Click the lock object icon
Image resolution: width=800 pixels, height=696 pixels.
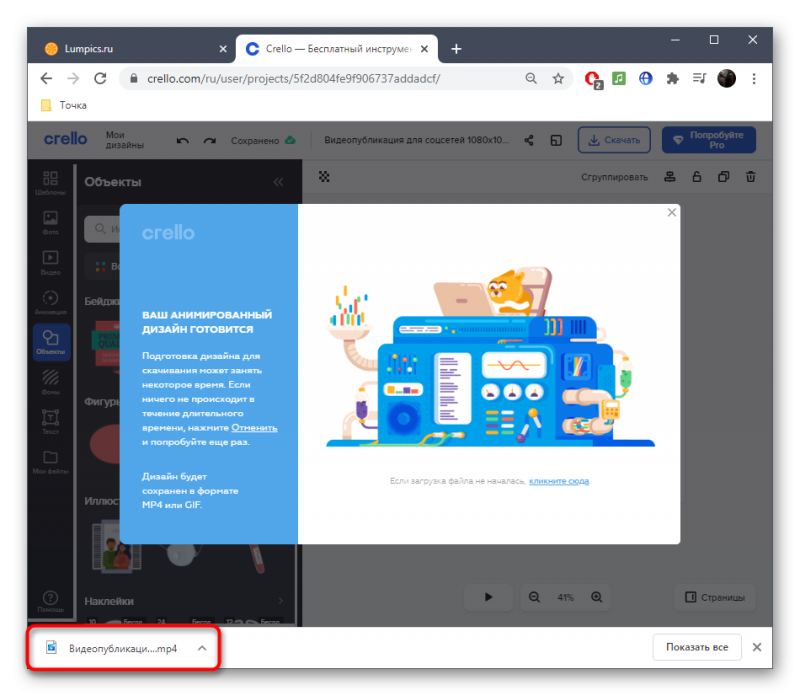[x=696, y=177]
